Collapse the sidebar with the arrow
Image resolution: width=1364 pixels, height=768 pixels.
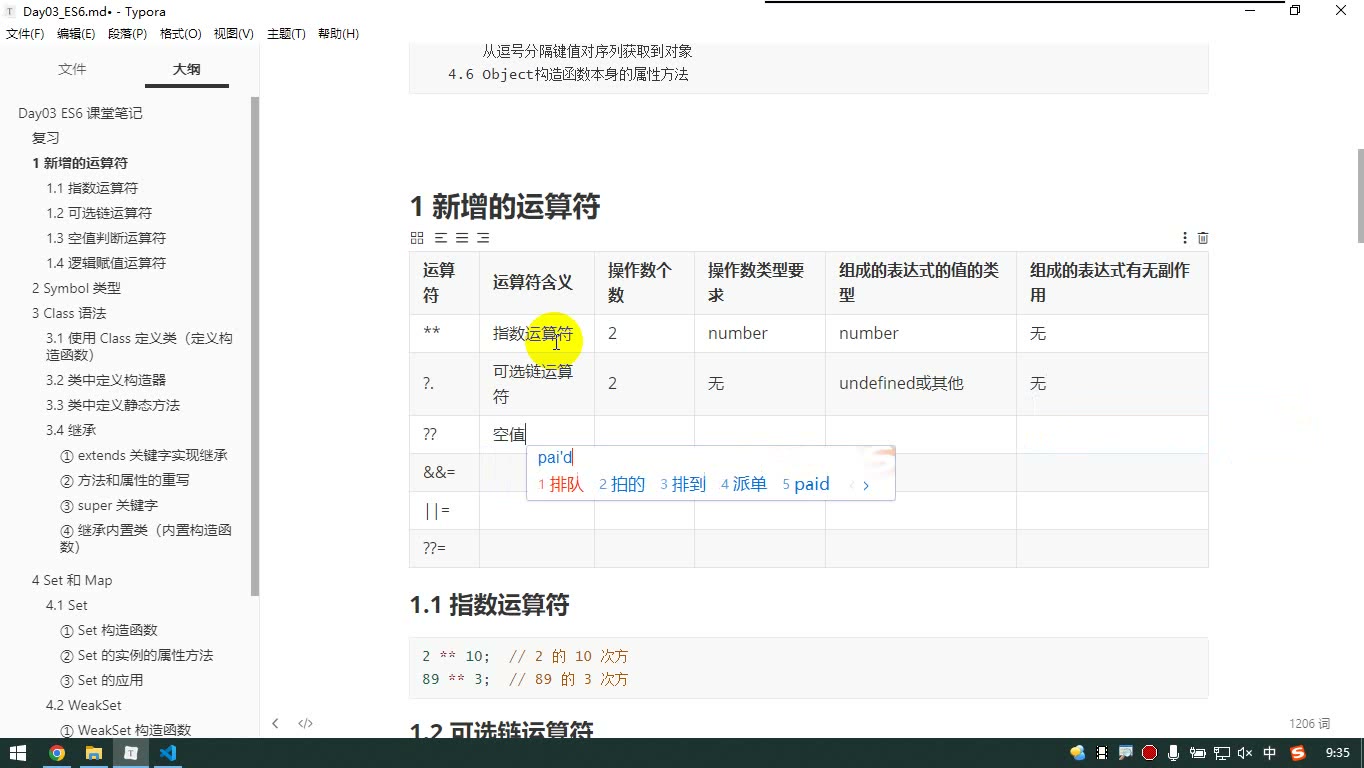click(x=276, y=723)
